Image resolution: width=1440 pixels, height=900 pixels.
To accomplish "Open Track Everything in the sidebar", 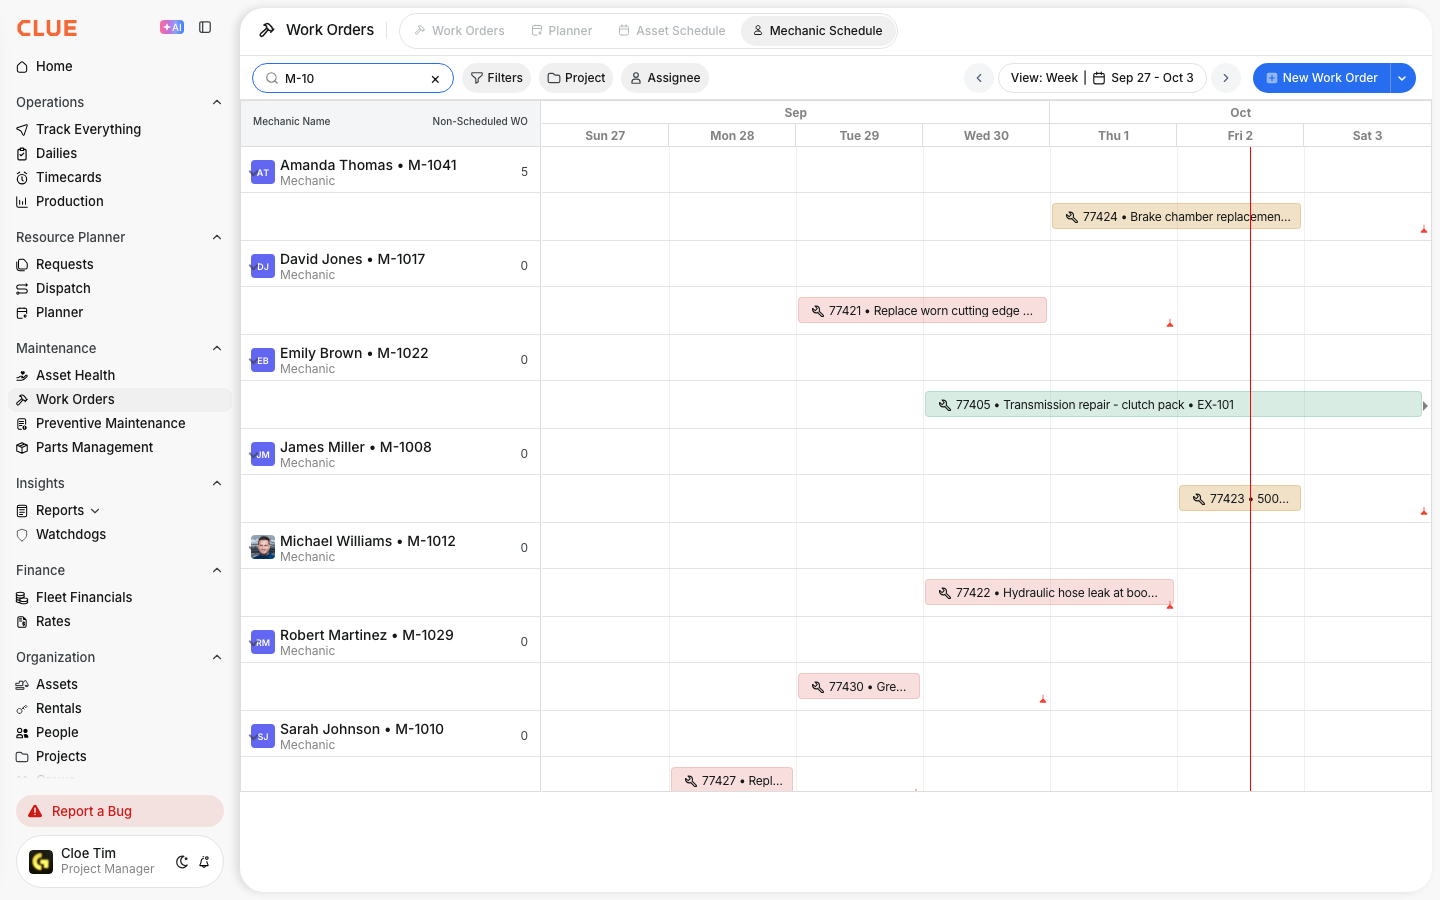I will click(x=88, y=129).
